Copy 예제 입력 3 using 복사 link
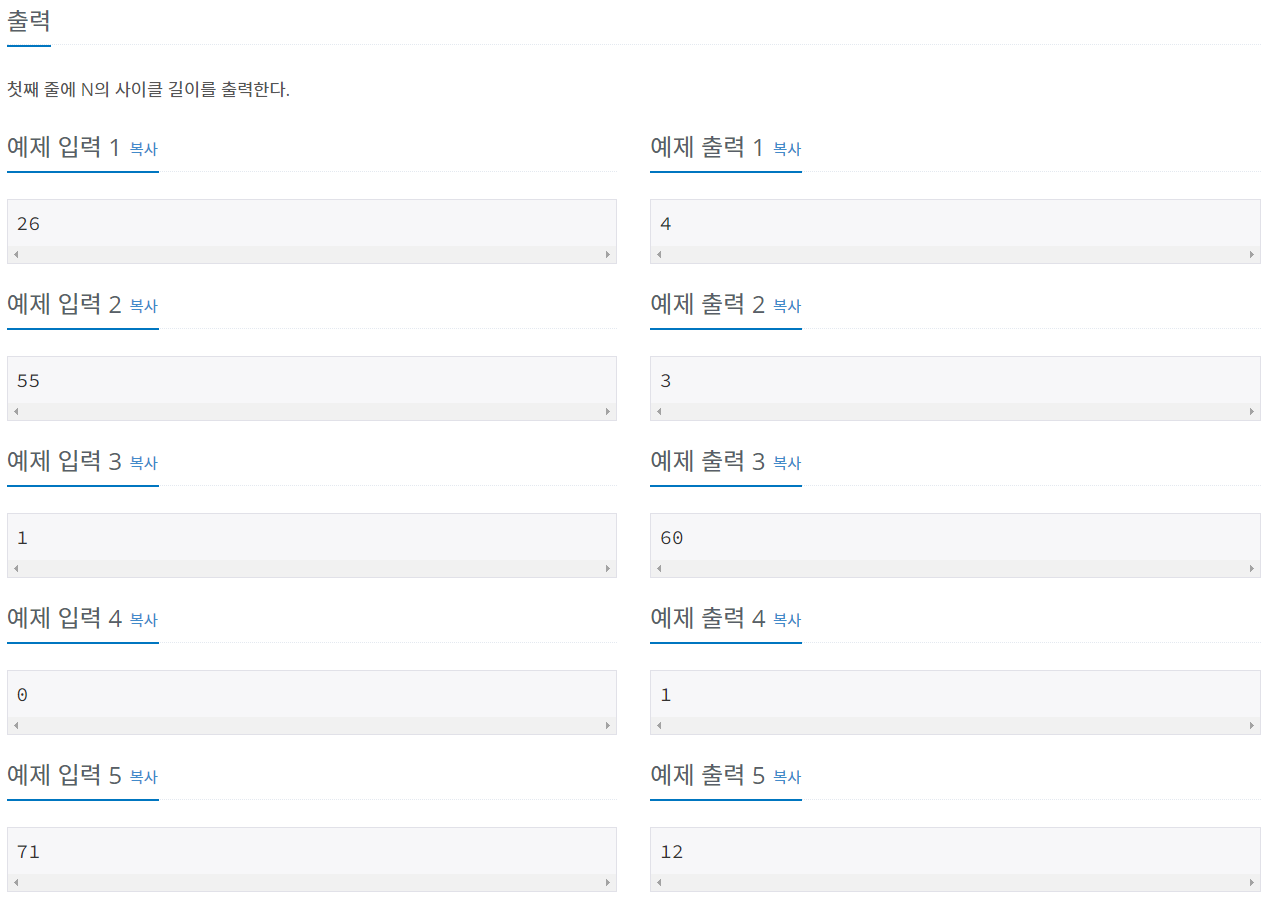Viewport: 1273px width, 897px height. tap(143, 463)
